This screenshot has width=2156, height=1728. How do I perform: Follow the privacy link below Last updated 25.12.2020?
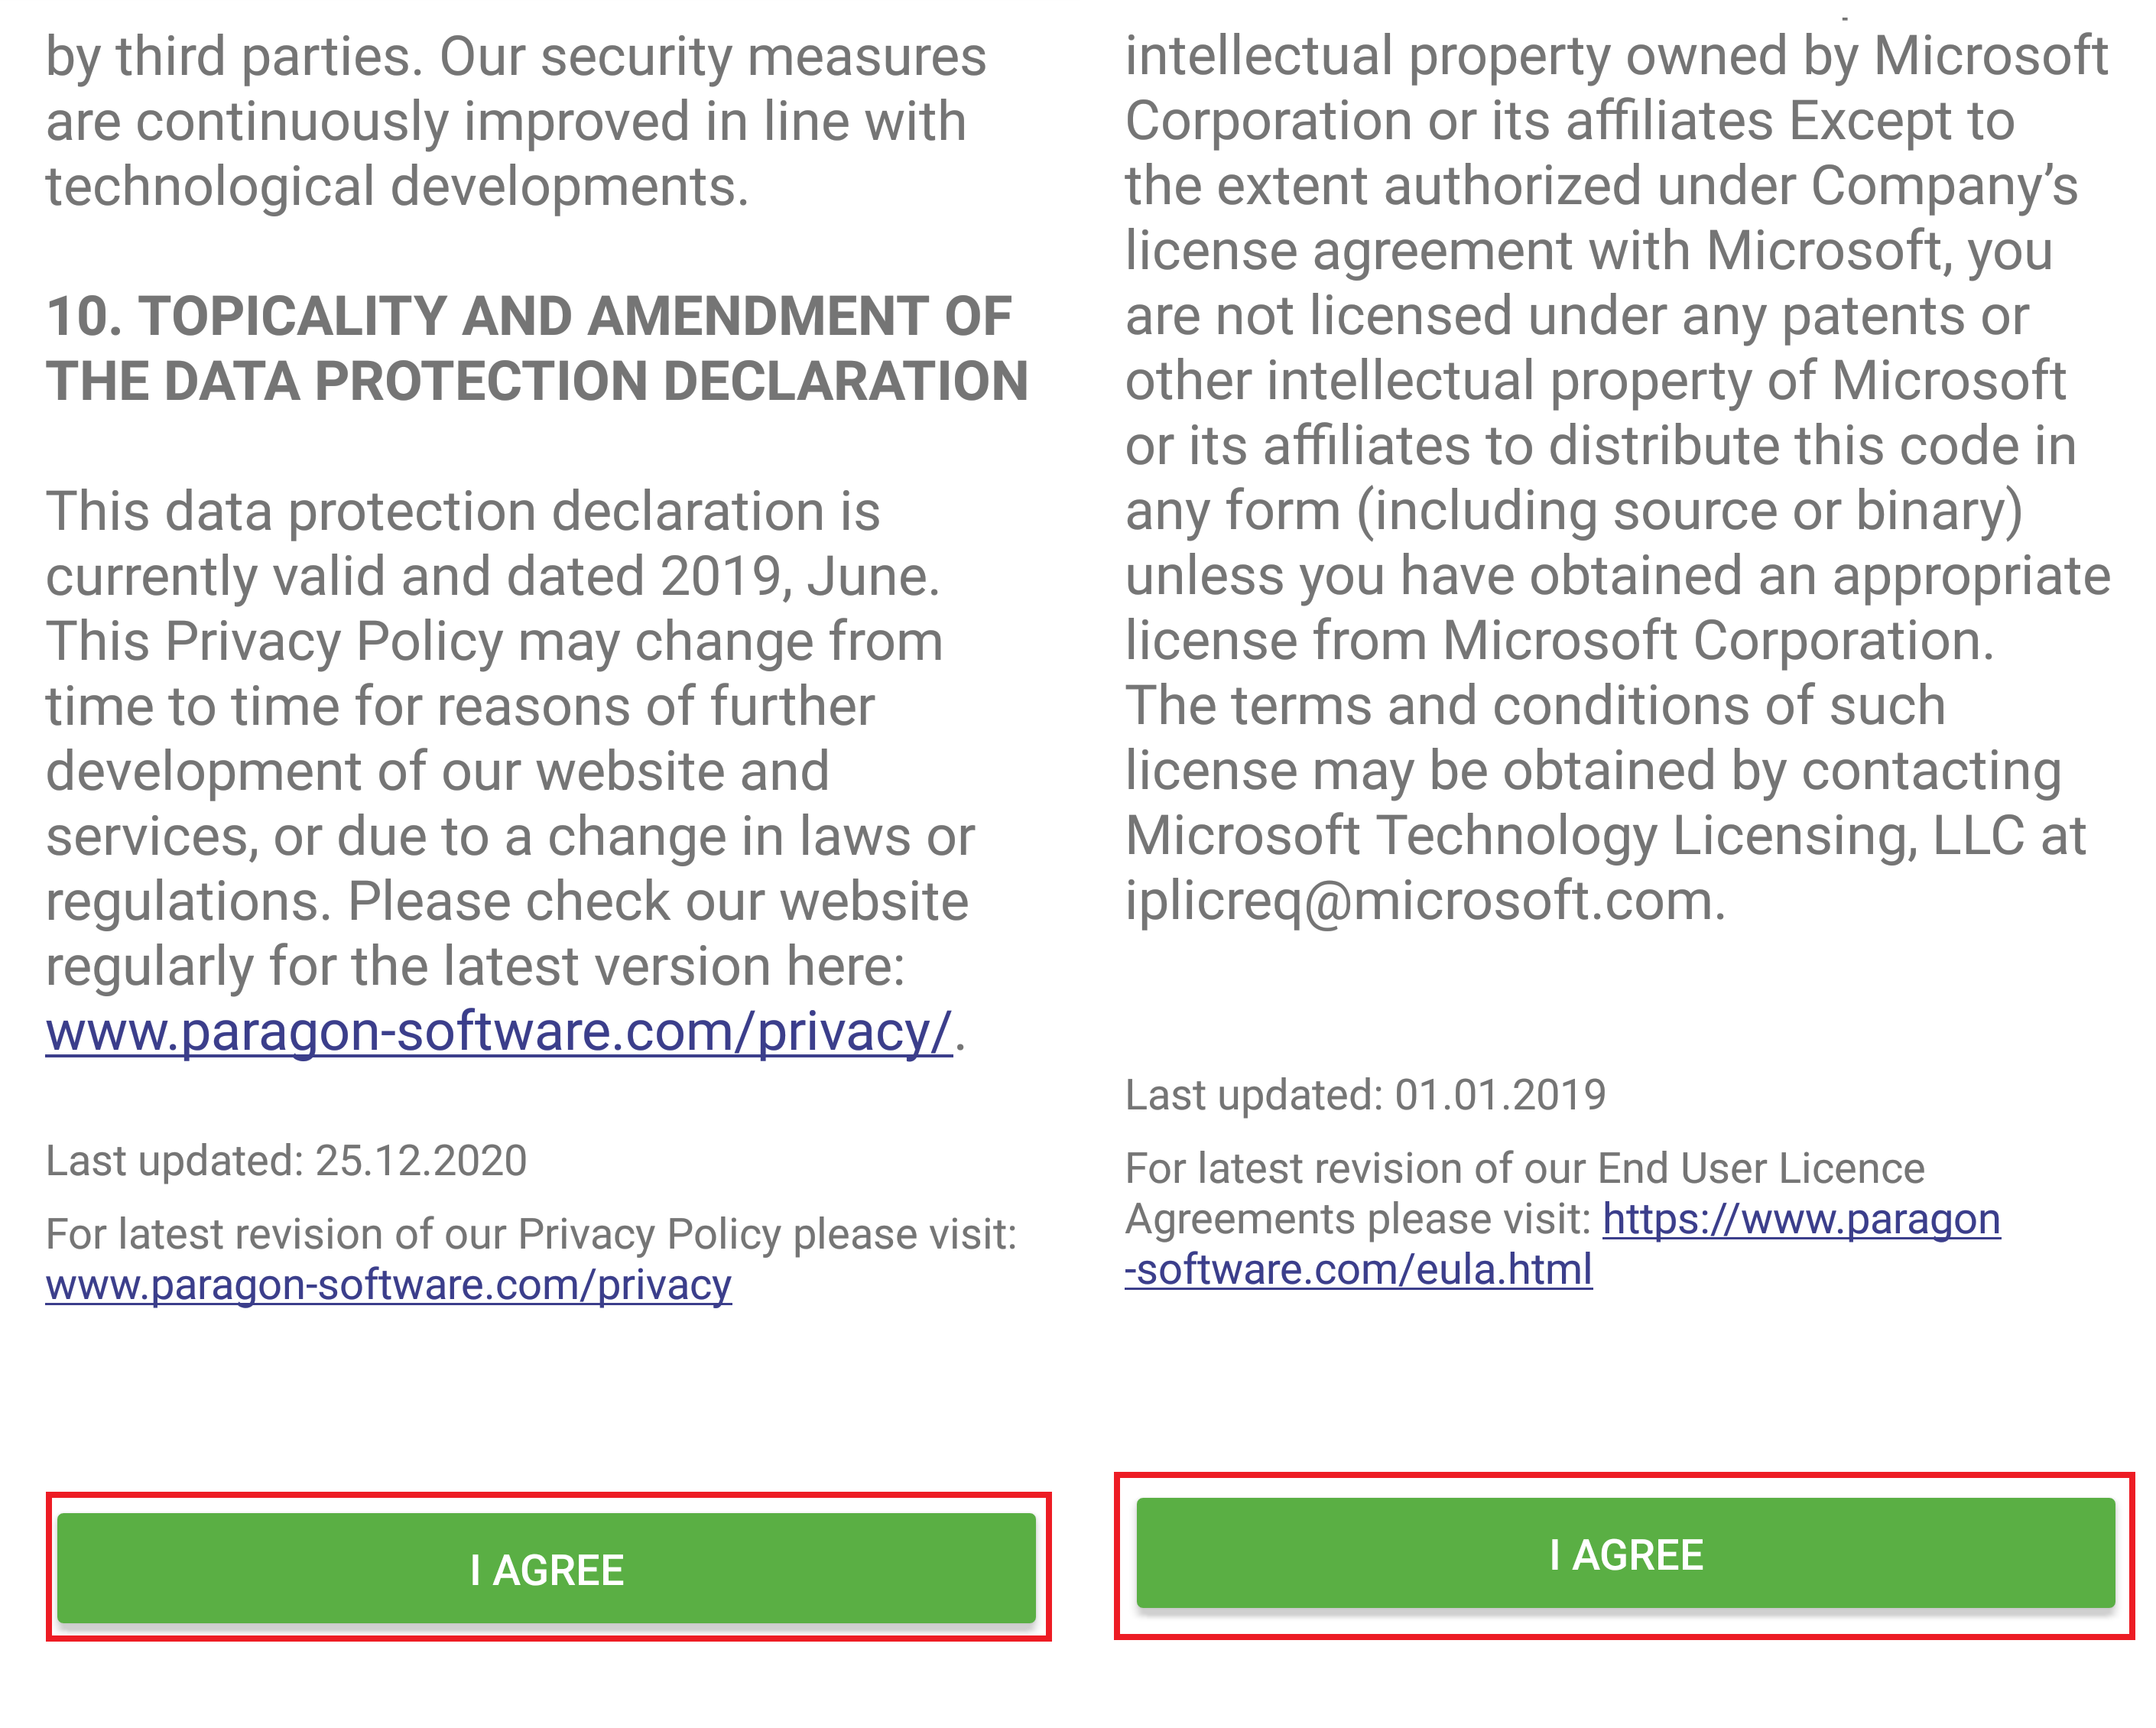click(389, 1284)
